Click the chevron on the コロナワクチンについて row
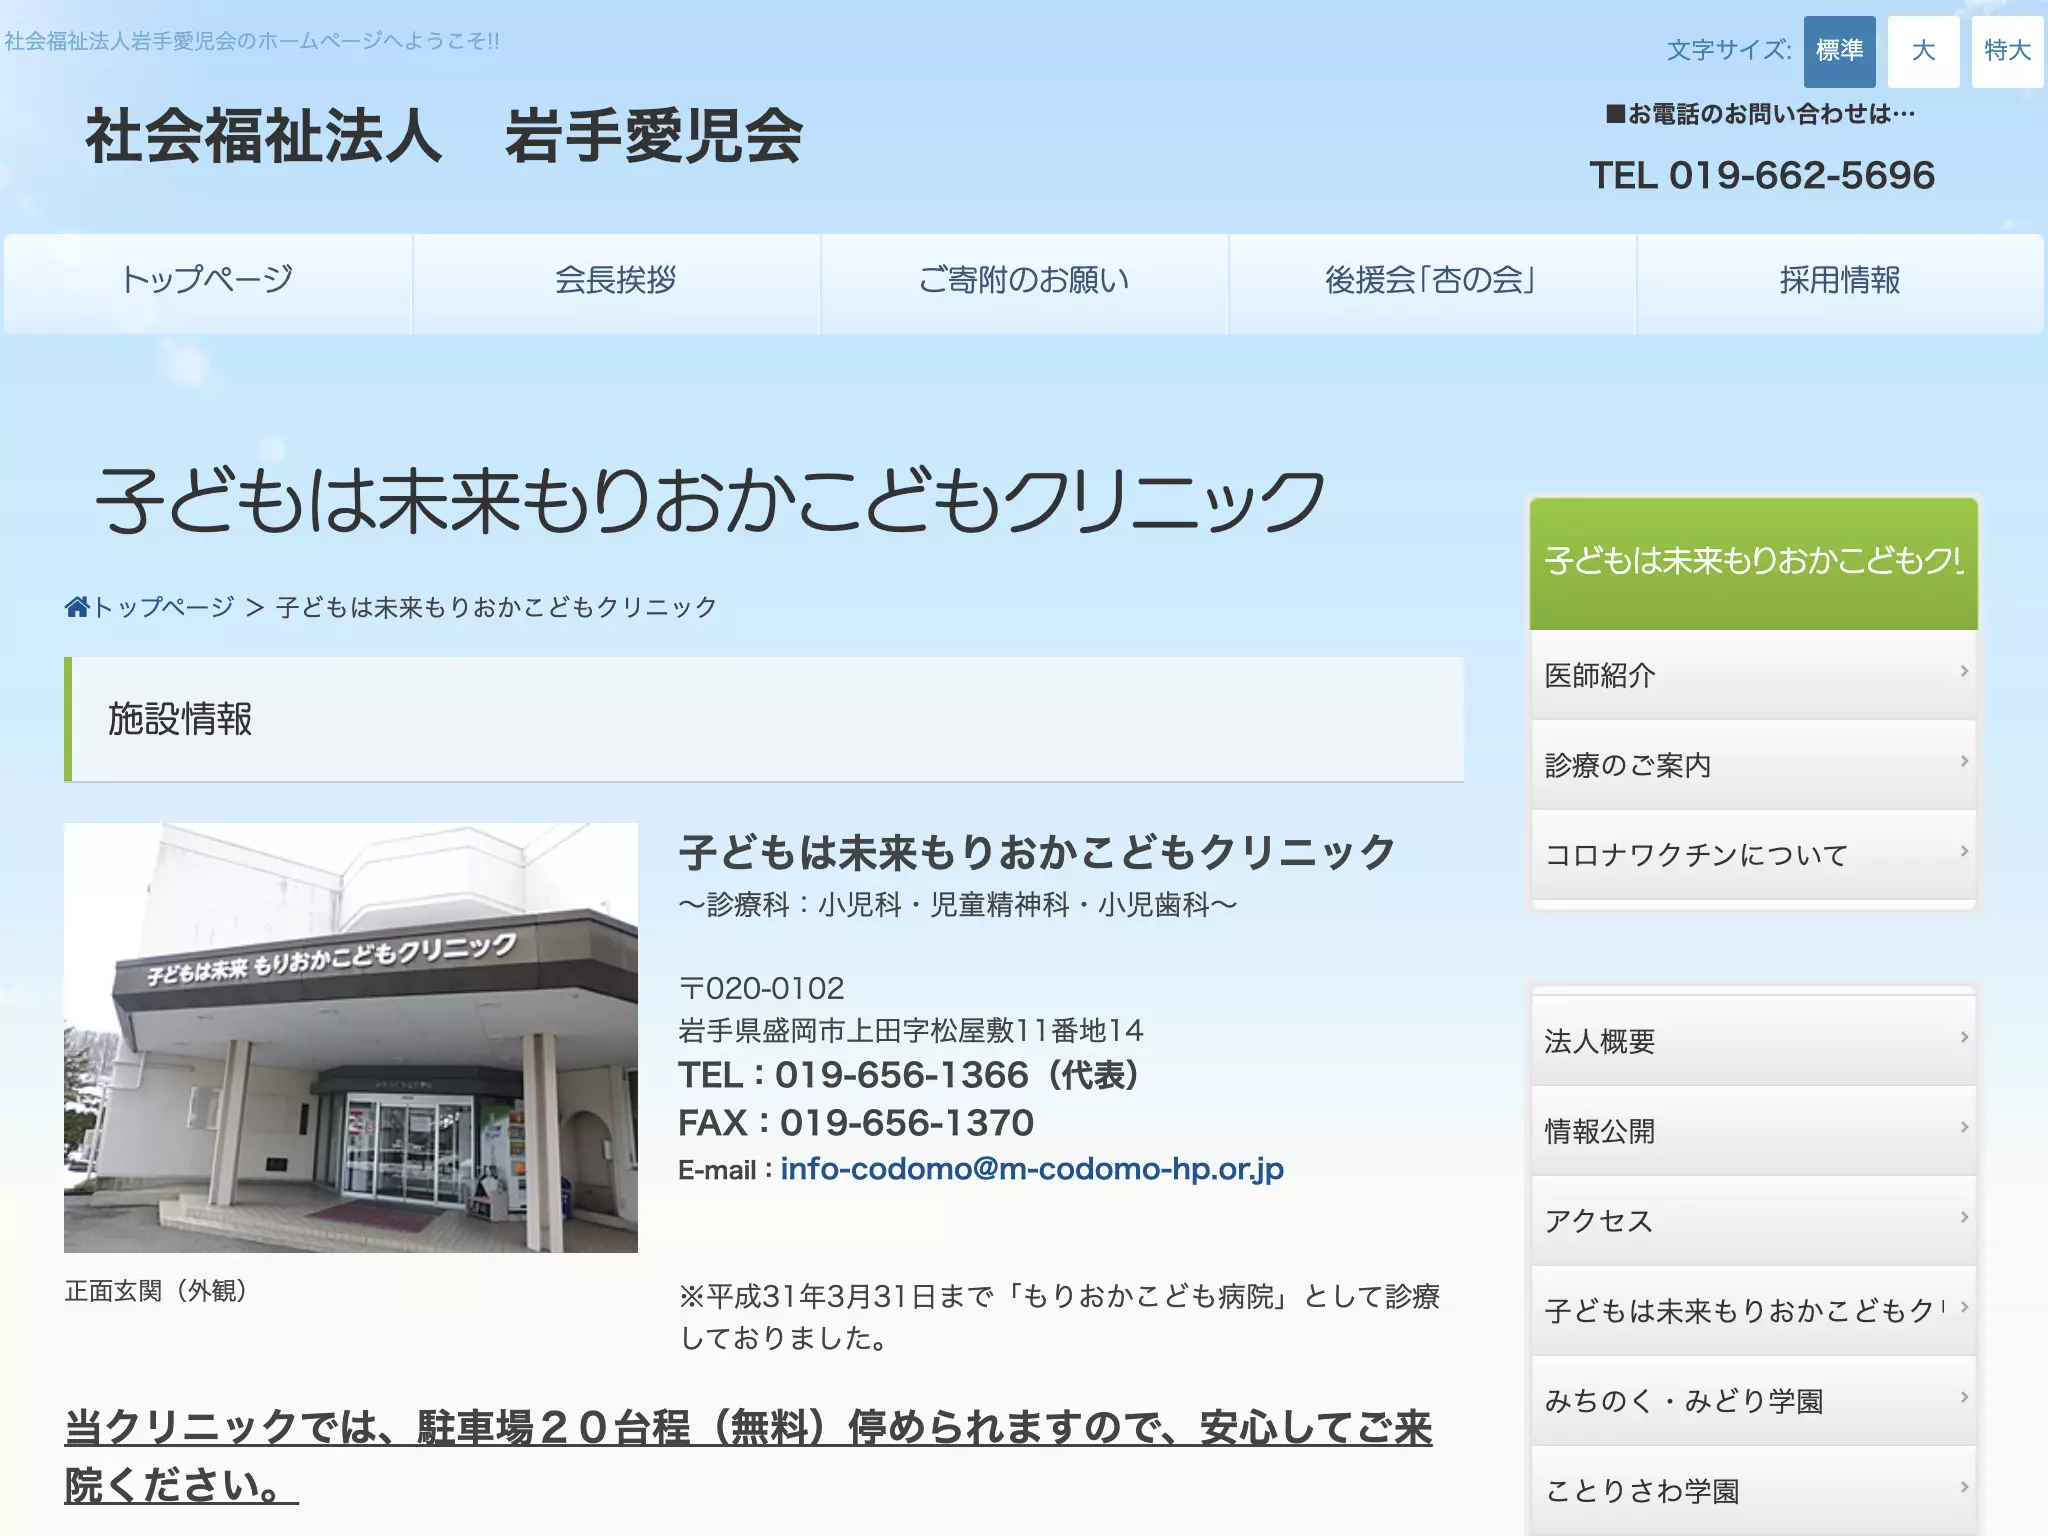 click(x=1964, y=851)
